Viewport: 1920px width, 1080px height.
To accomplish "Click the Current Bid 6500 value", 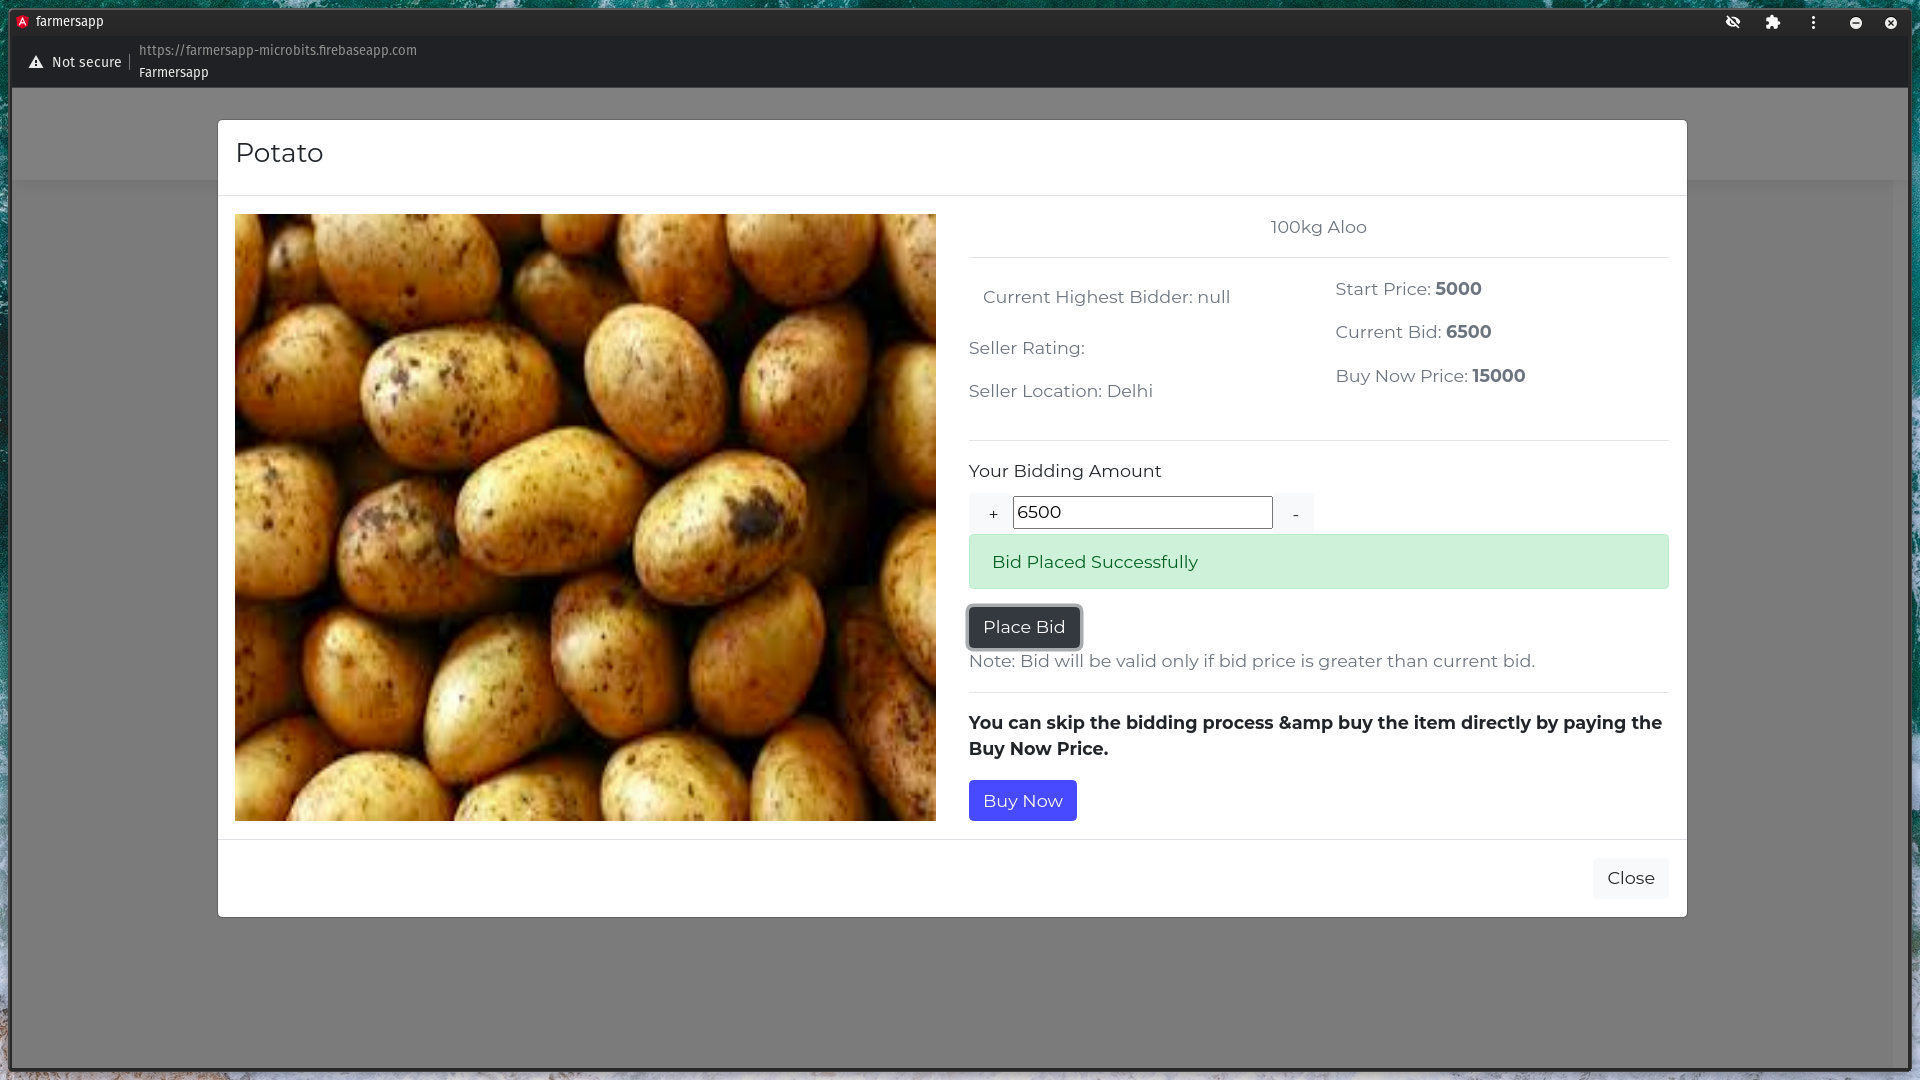I will coord(1468,331).
